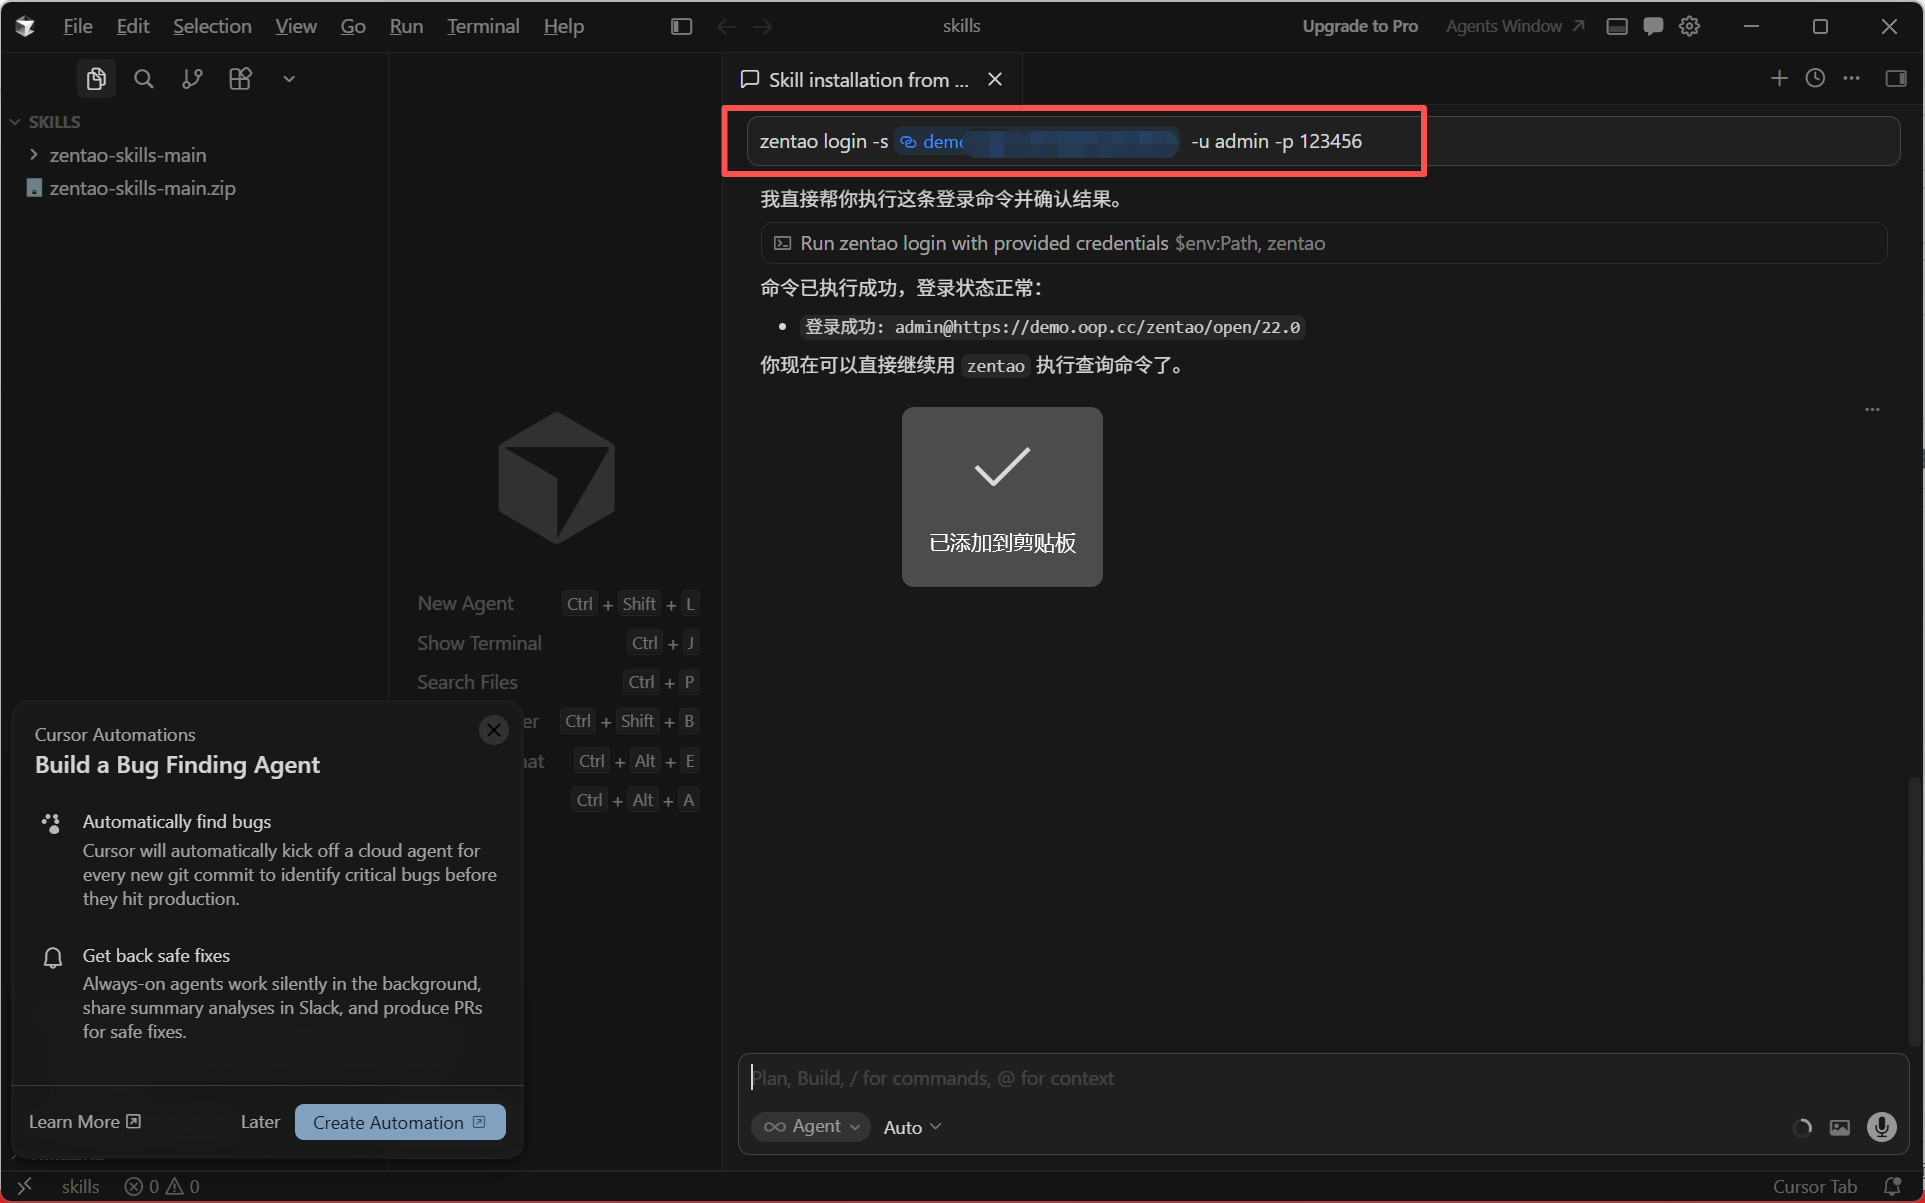This screenshot has width=1925, height=1203.
Task: Open the Explorer files icon
Action: coord(96,79)
